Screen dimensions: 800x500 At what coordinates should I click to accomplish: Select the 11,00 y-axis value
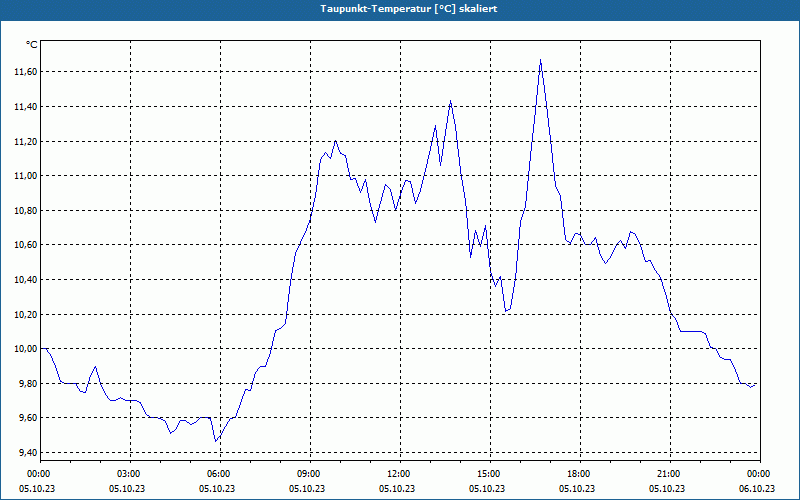tap(26, 176)
